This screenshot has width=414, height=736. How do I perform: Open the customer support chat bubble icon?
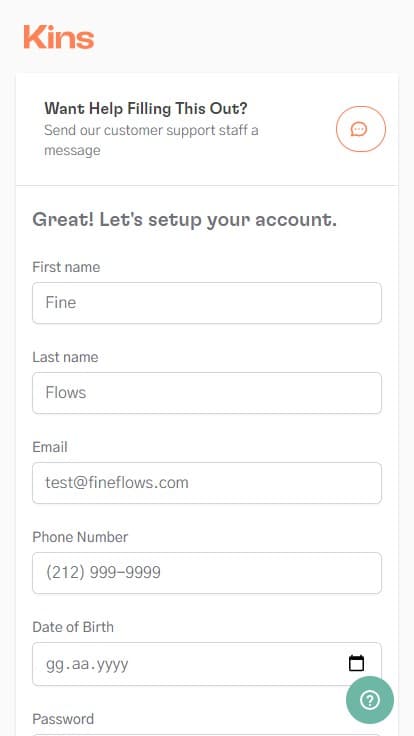[x=360, y=129]
